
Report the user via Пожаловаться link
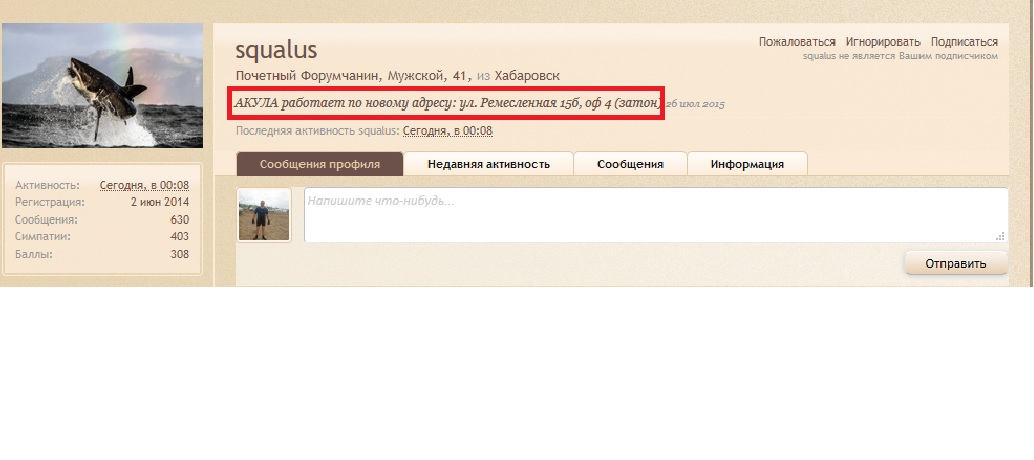(796, 42)
